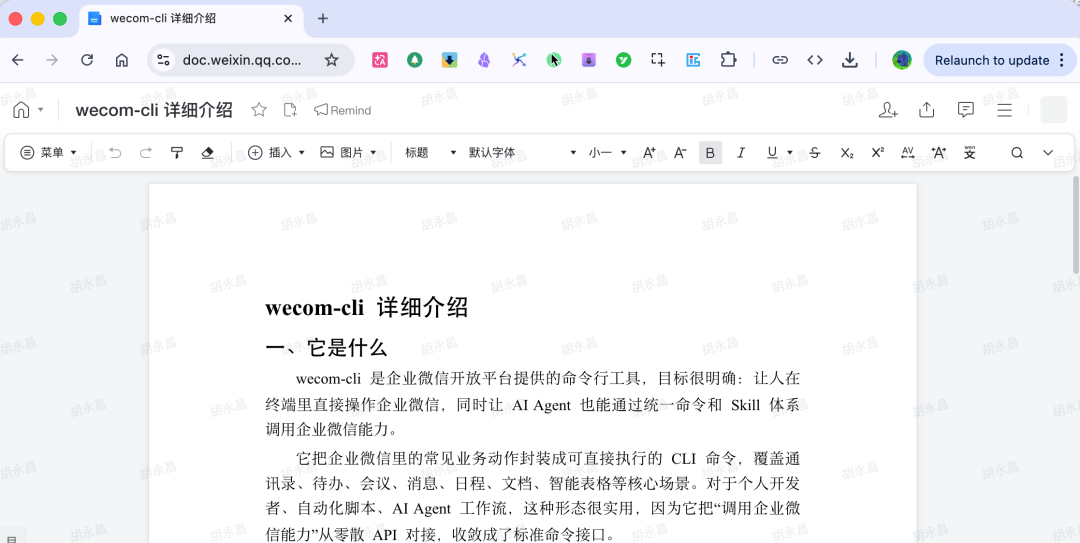Screen dimensions: 1080x543
Task: Click the purple Obsidian extension icon
Action: (x=484, y=60)
